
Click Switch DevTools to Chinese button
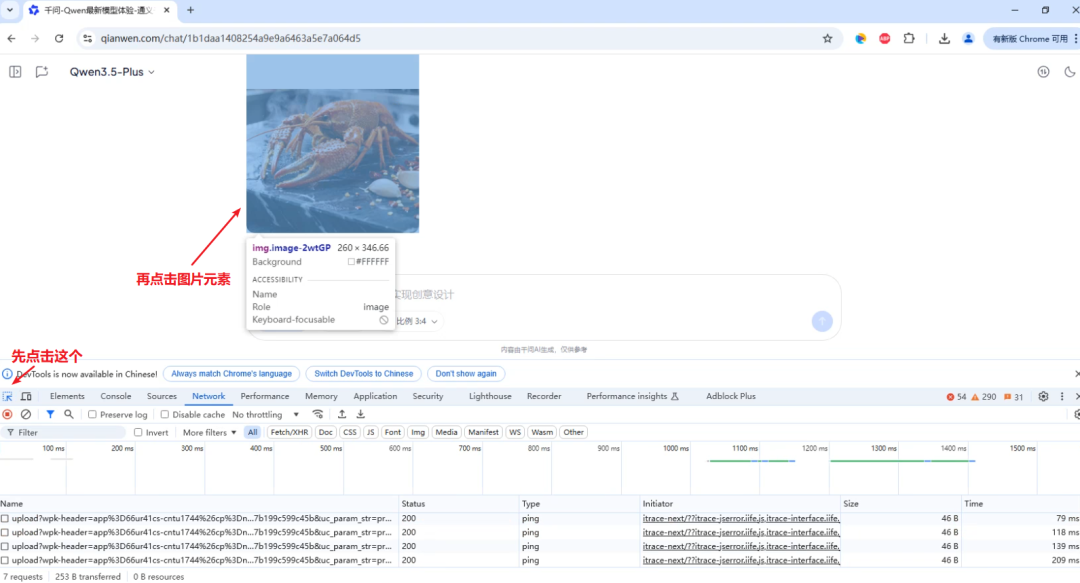pyautogui.click(x=364, y=374)
